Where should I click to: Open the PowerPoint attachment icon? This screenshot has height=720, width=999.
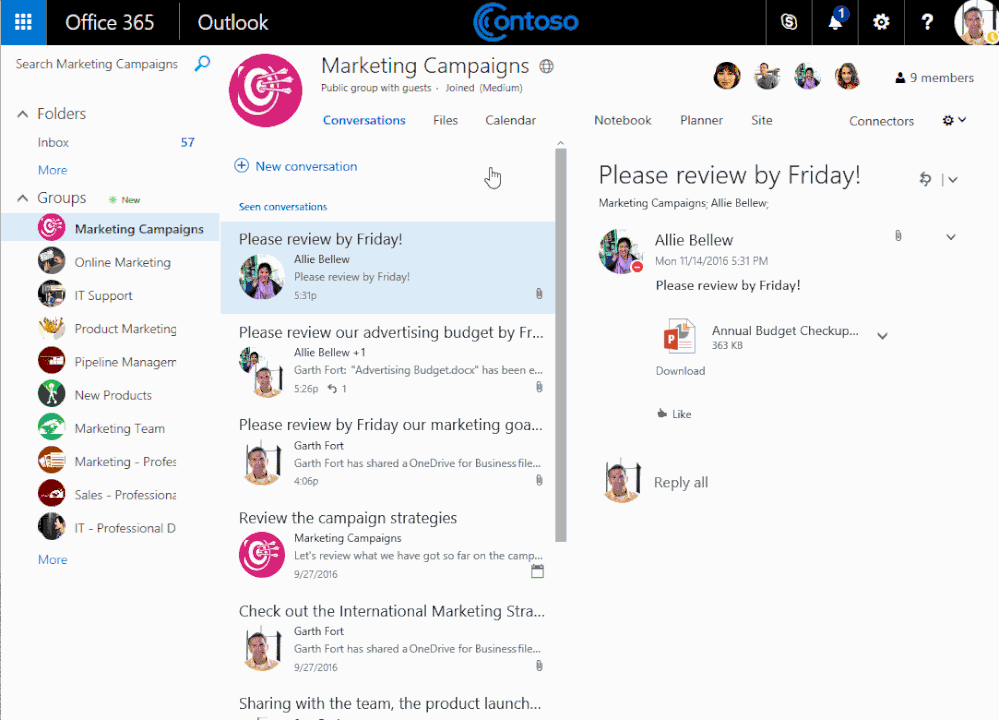pyautogui.click(x=679, y=336)
